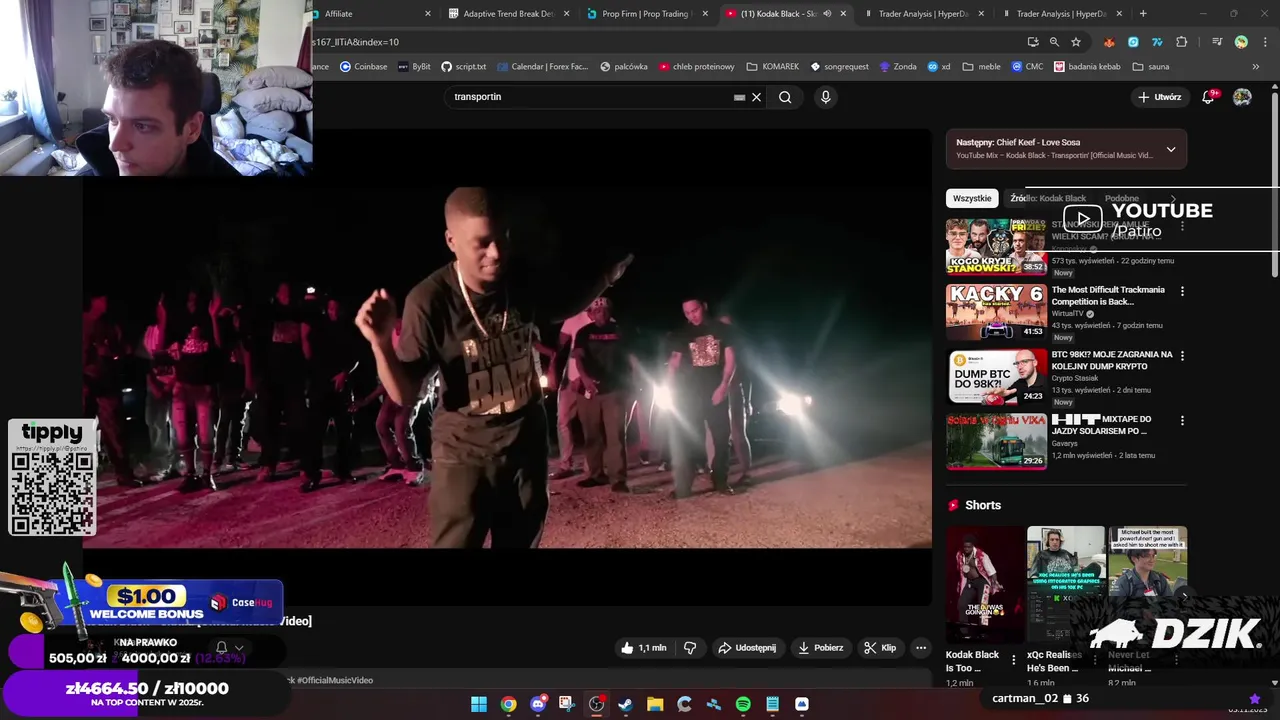Open File Explorer from taskbar
The height and width of the screenshot is (720, 1280).
click(x=655, y=704)
